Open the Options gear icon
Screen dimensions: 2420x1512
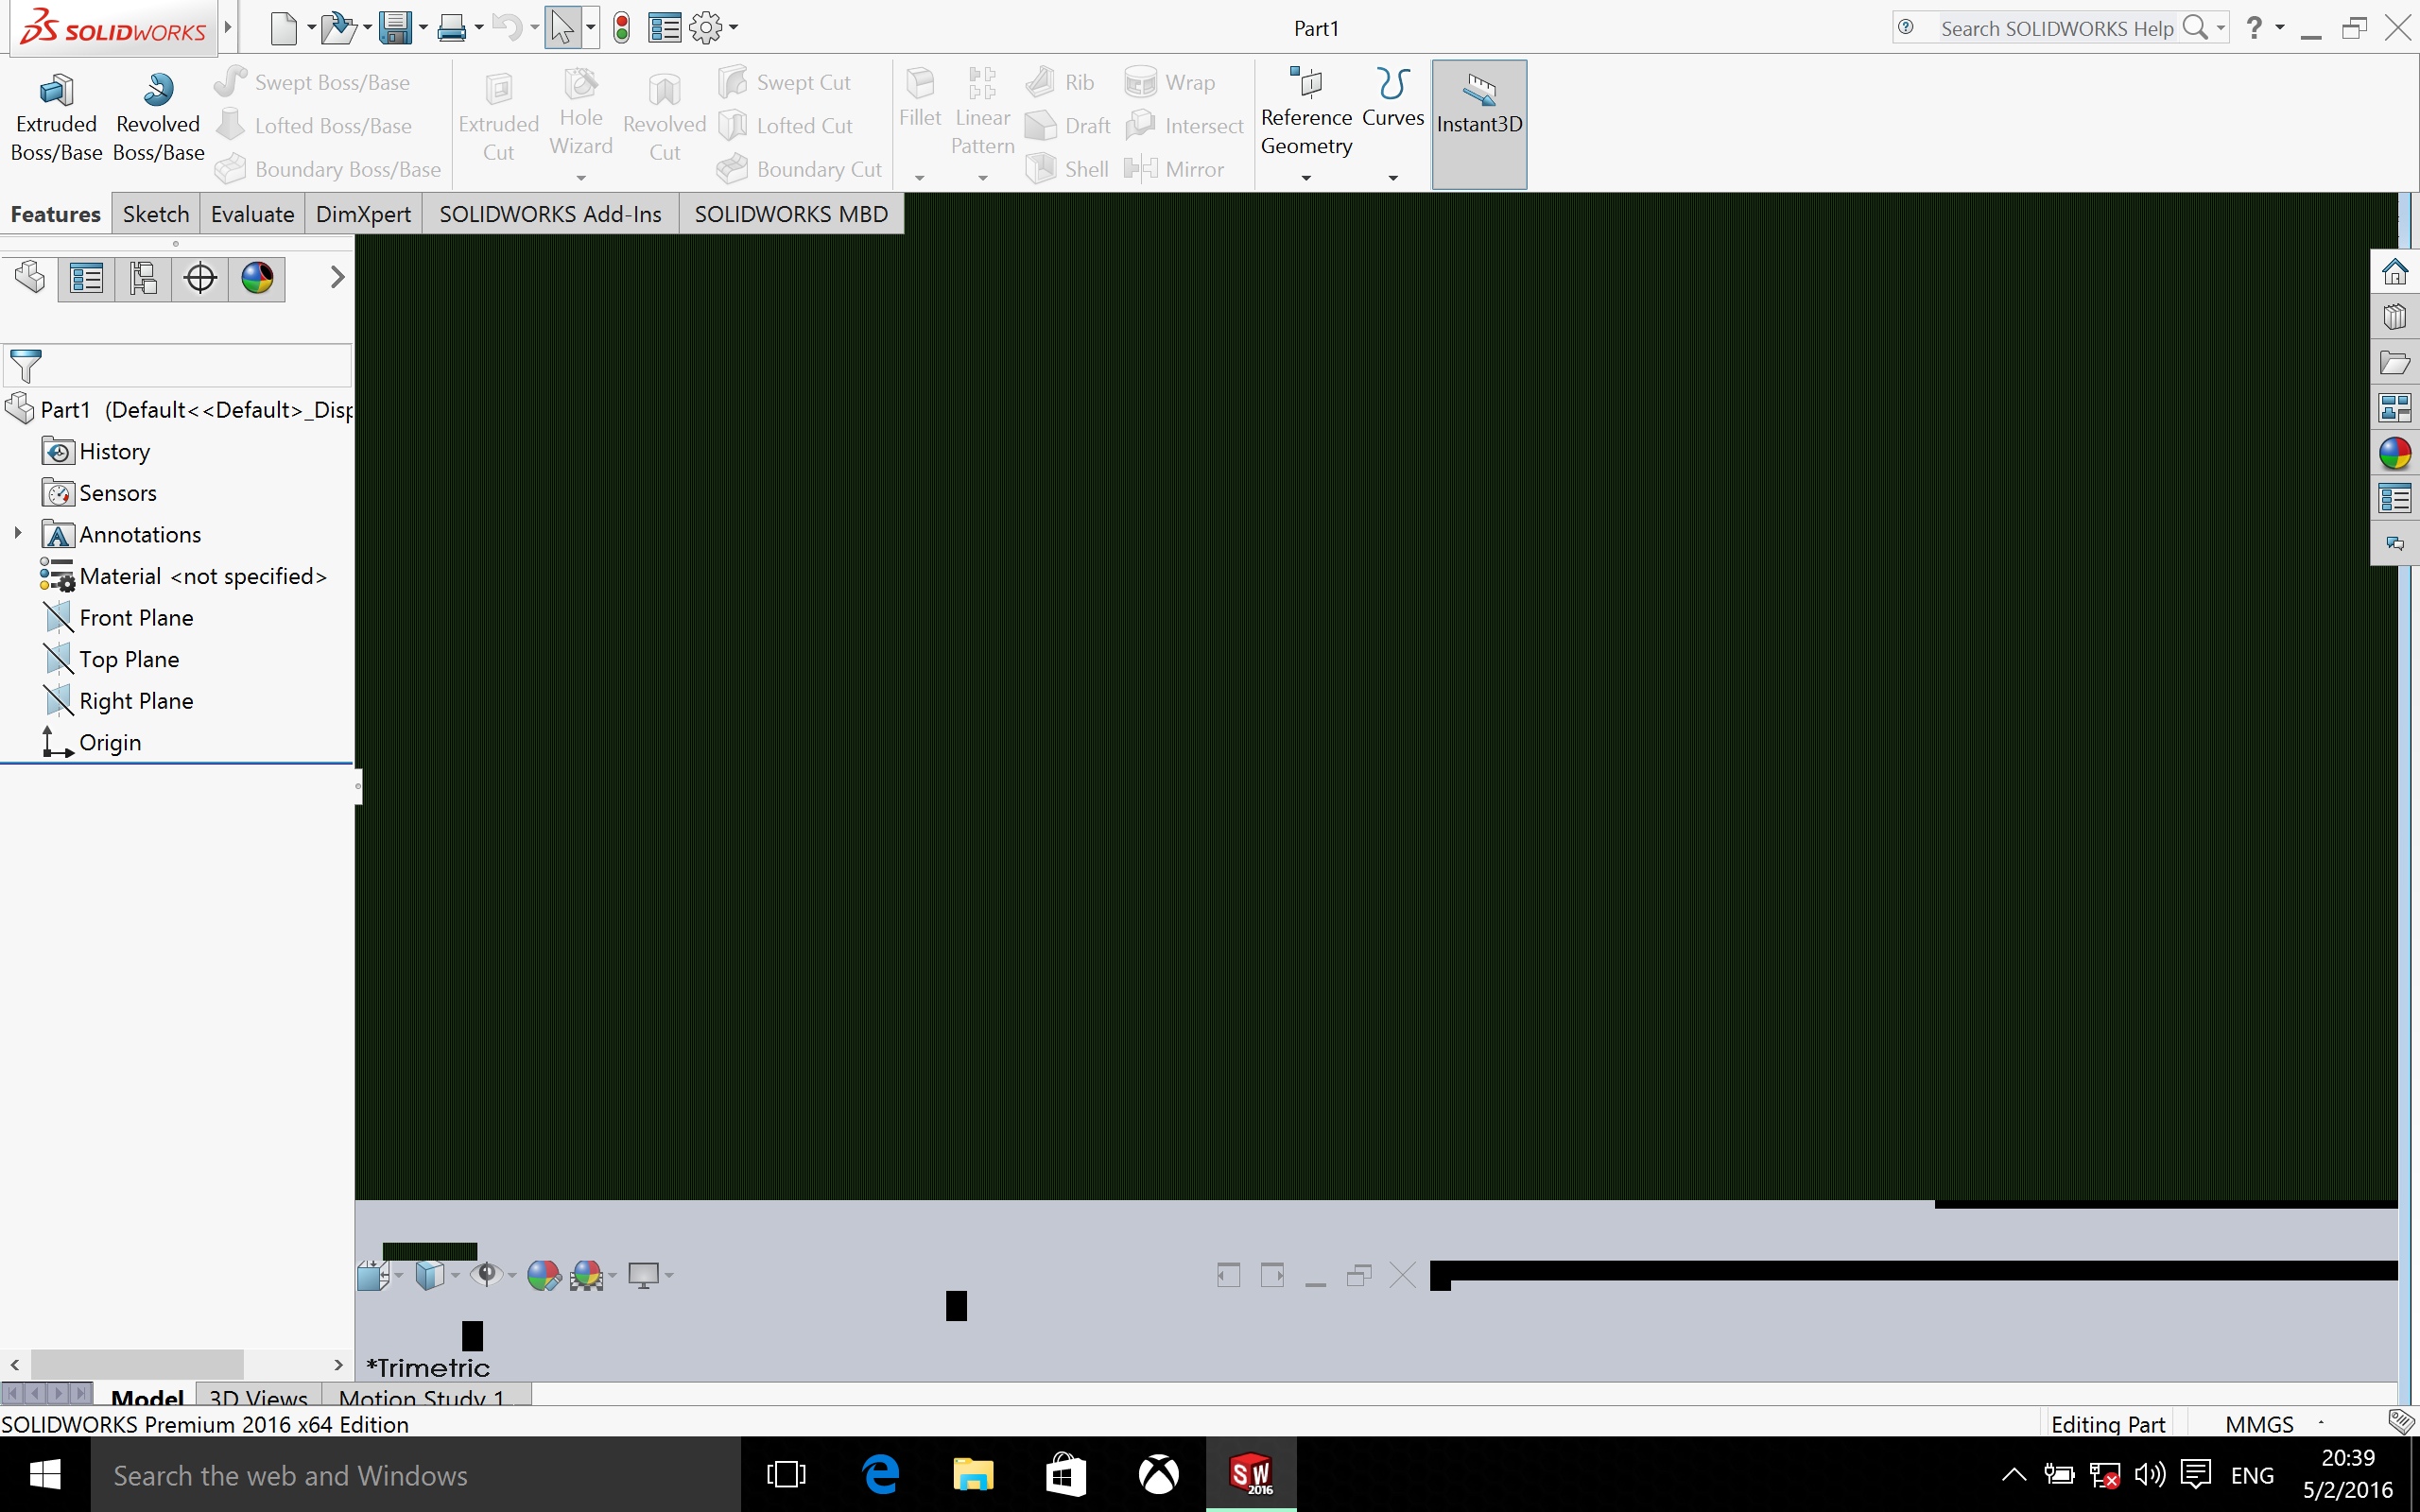tap(706, 28)
